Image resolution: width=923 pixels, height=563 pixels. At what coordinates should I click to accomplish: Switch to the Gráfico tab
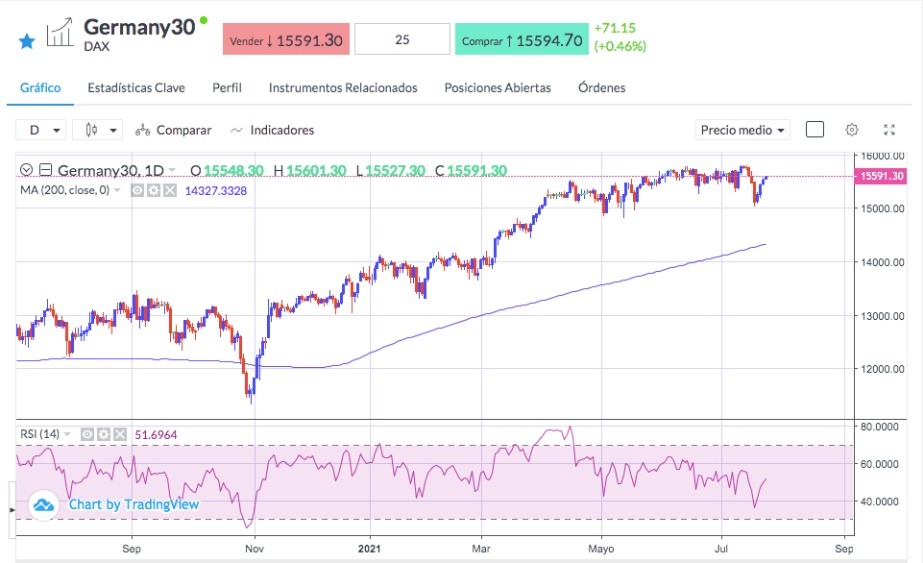40,88
